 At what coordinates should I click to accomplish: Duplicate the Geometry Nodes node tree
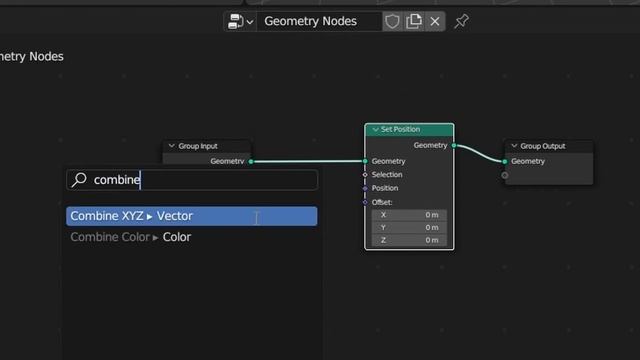coord(414,21)
